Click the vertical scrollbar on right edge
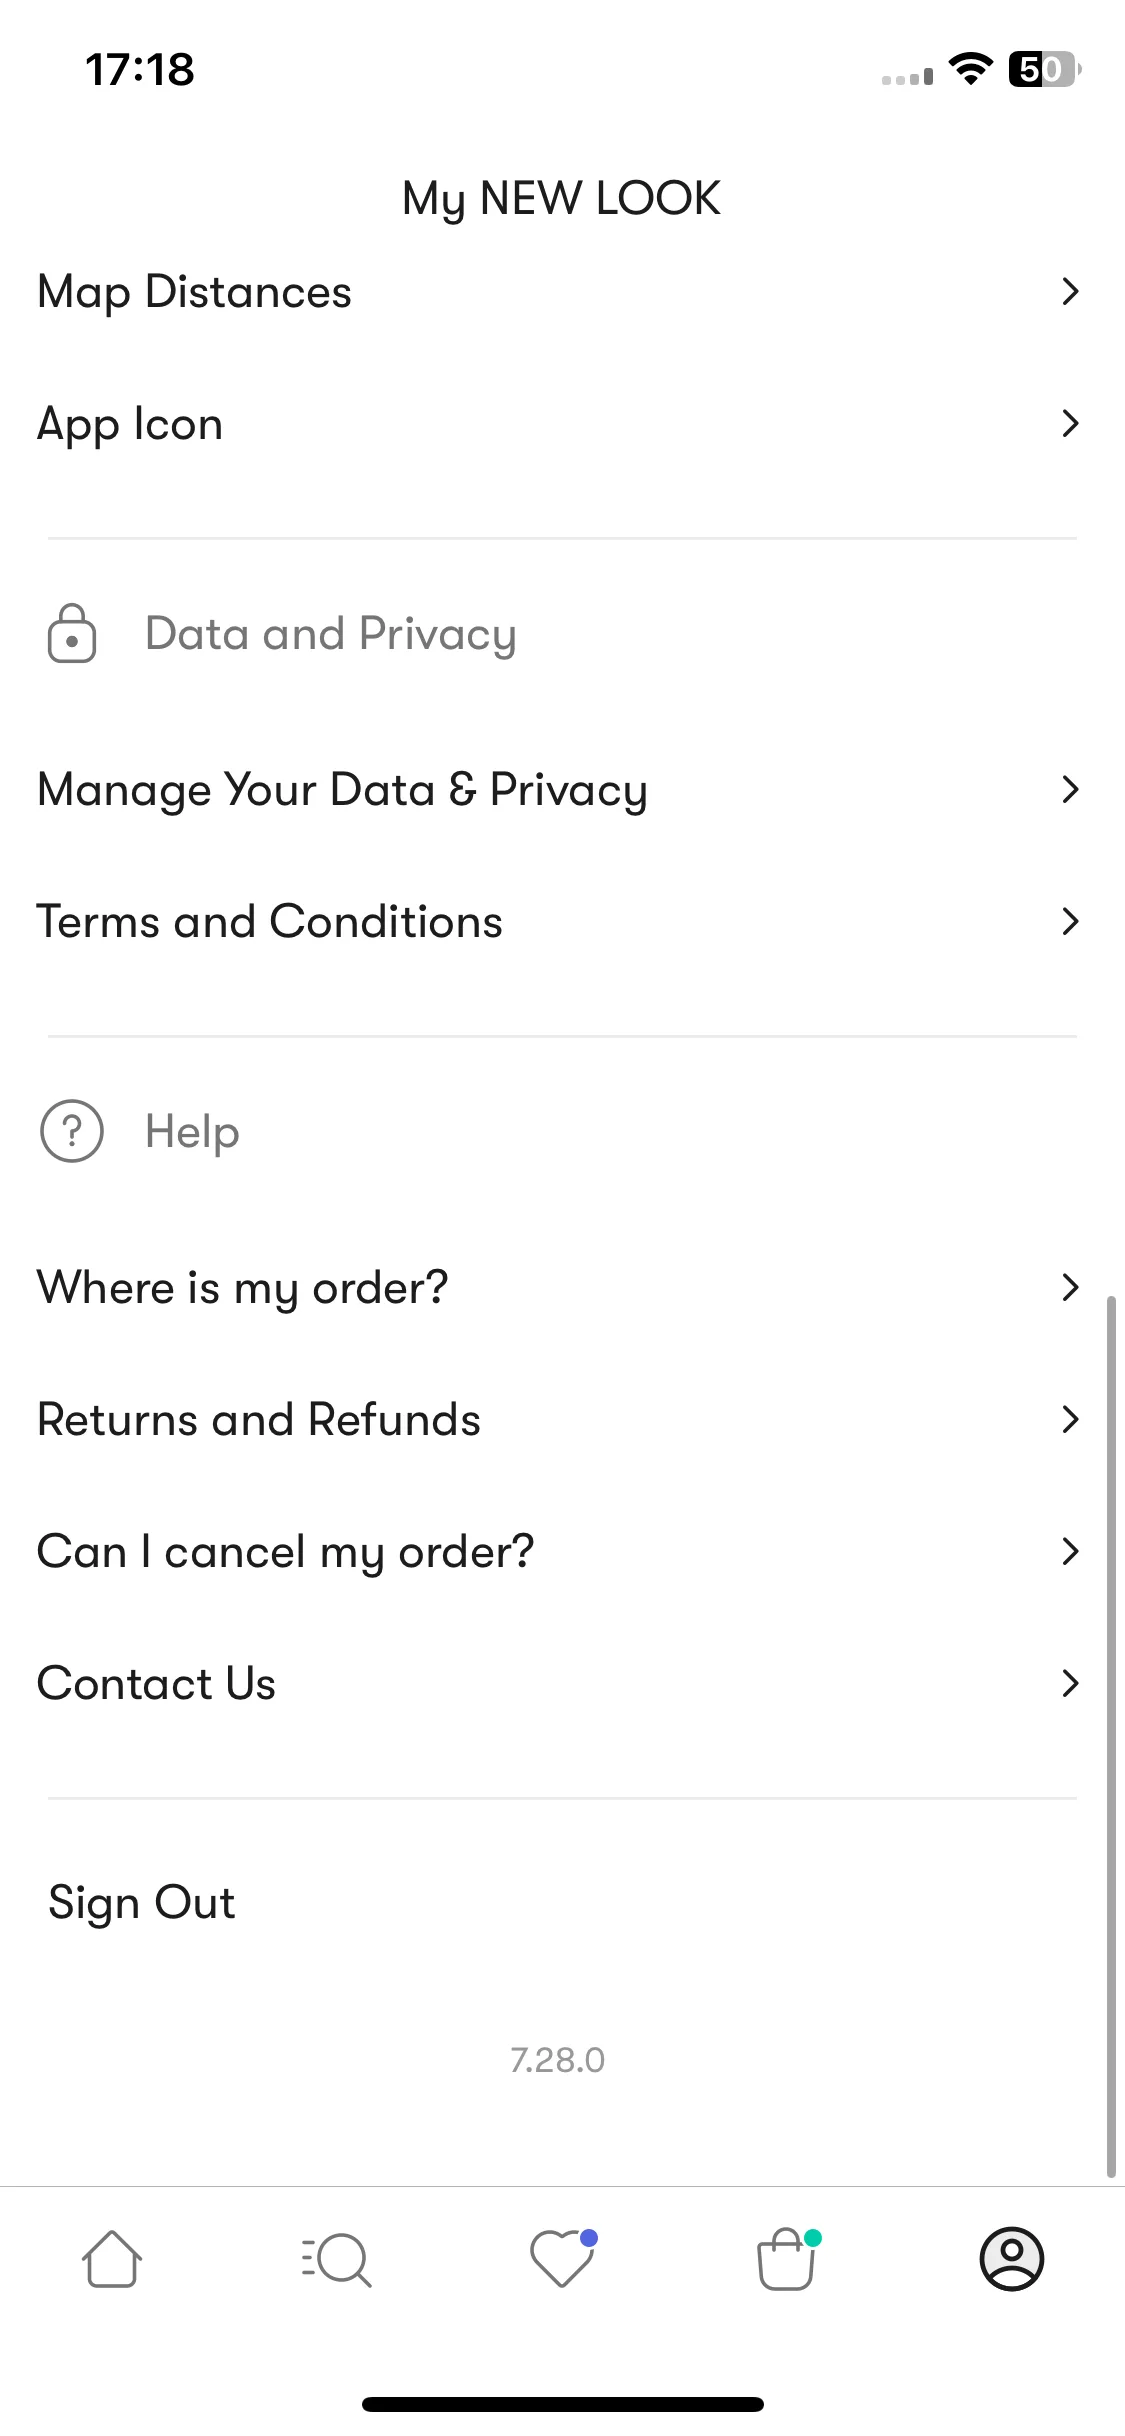 pyautogui.click(x=1110, y=1736)
